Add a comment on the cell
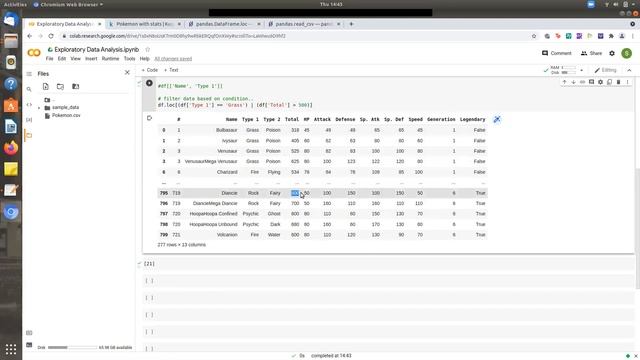The width and height of the screenshot is (640, 360). coord(591,82)
